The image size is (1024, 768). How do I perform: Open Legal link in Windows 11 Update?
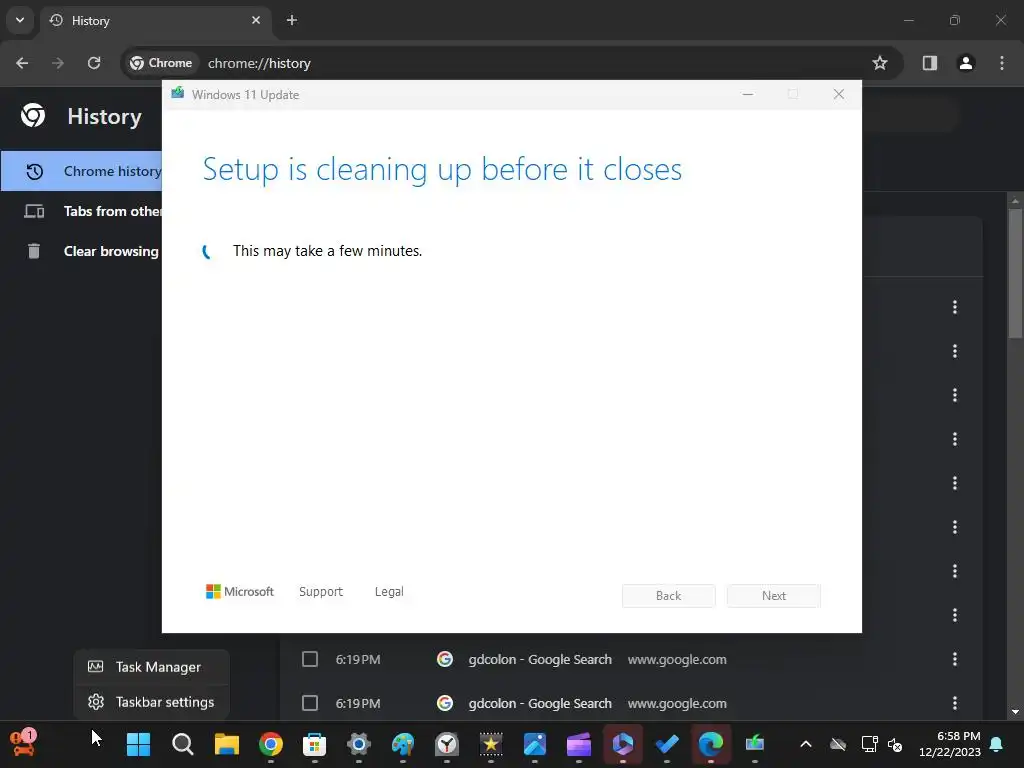389,592
